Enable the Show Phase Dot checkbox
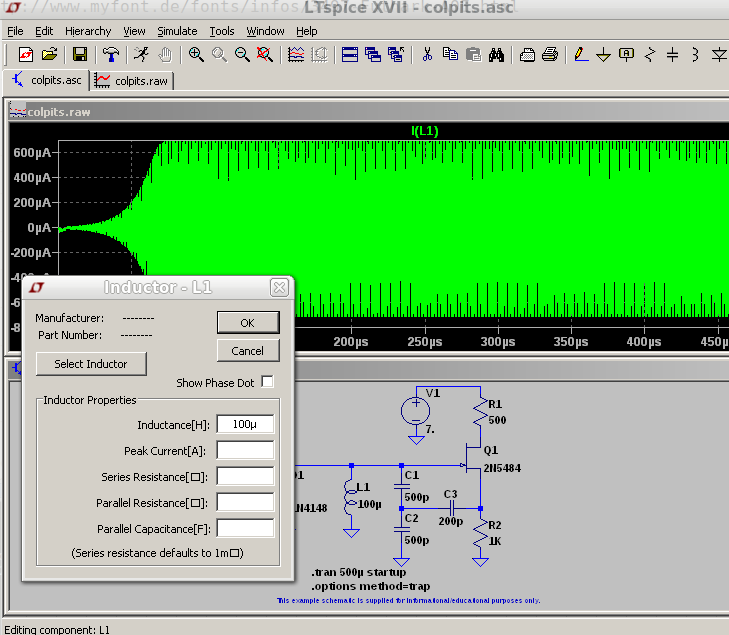This screenshot has width=729, height=635. tap(267, 382)
